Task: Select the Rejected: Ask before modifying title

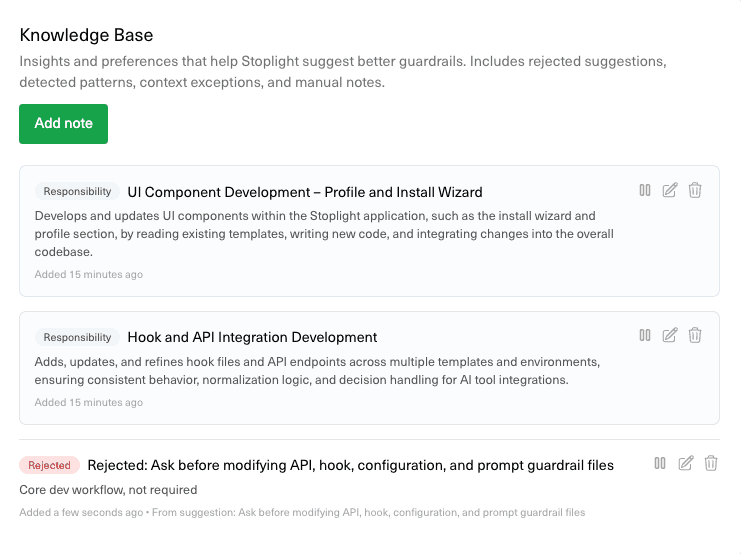Action: pyautogui.click(x=350, y=465)
